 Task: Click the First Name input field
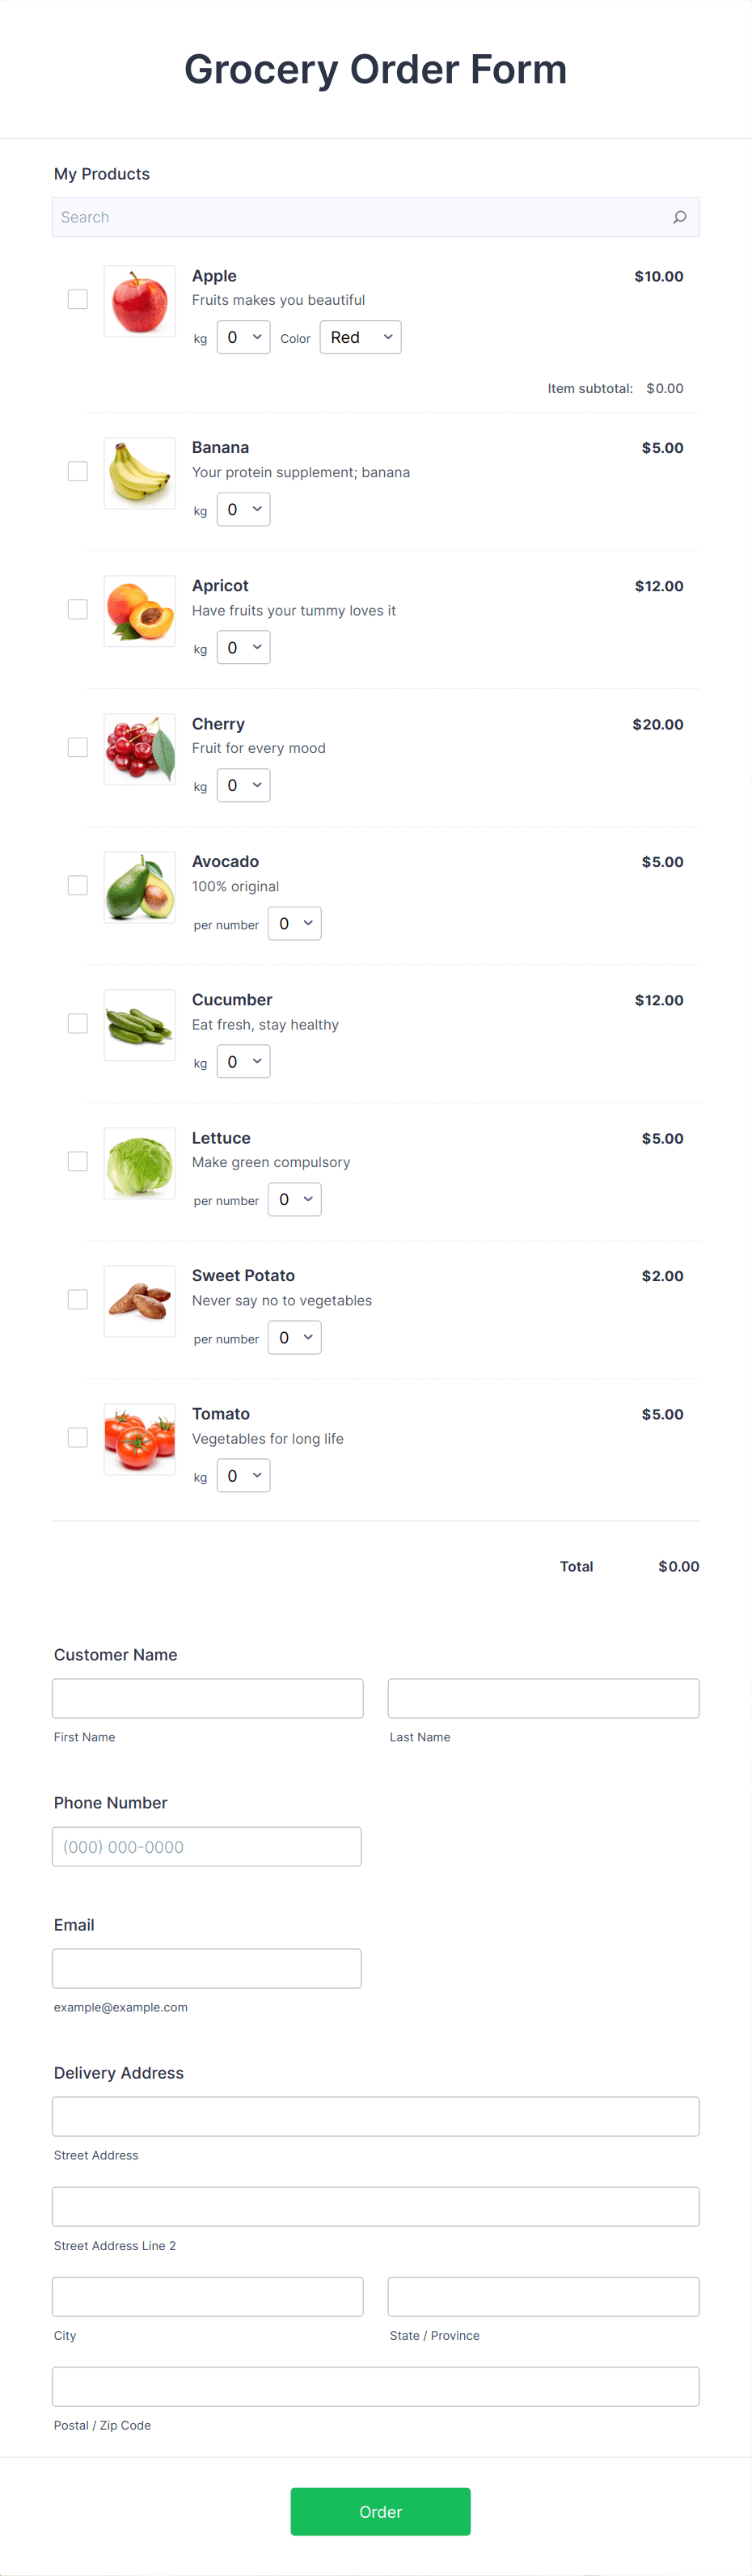[x=206, y=1697]
